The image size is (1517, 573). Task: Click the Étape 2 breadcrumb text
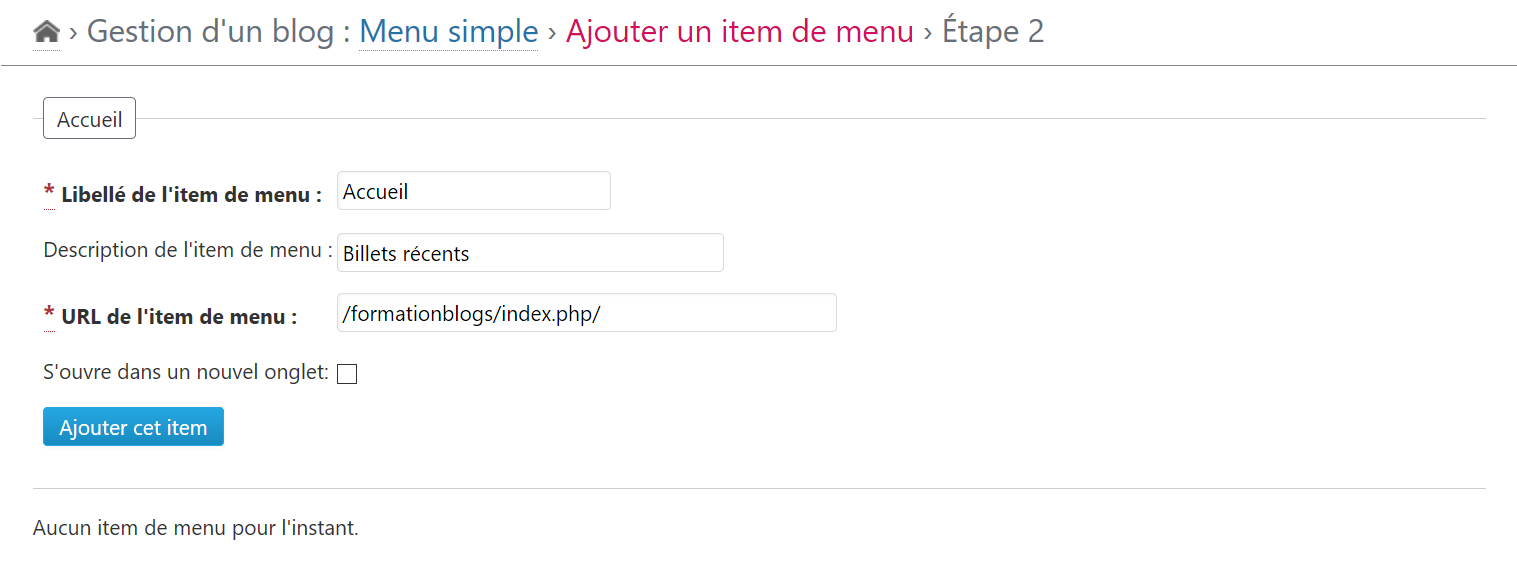[993, 32]
